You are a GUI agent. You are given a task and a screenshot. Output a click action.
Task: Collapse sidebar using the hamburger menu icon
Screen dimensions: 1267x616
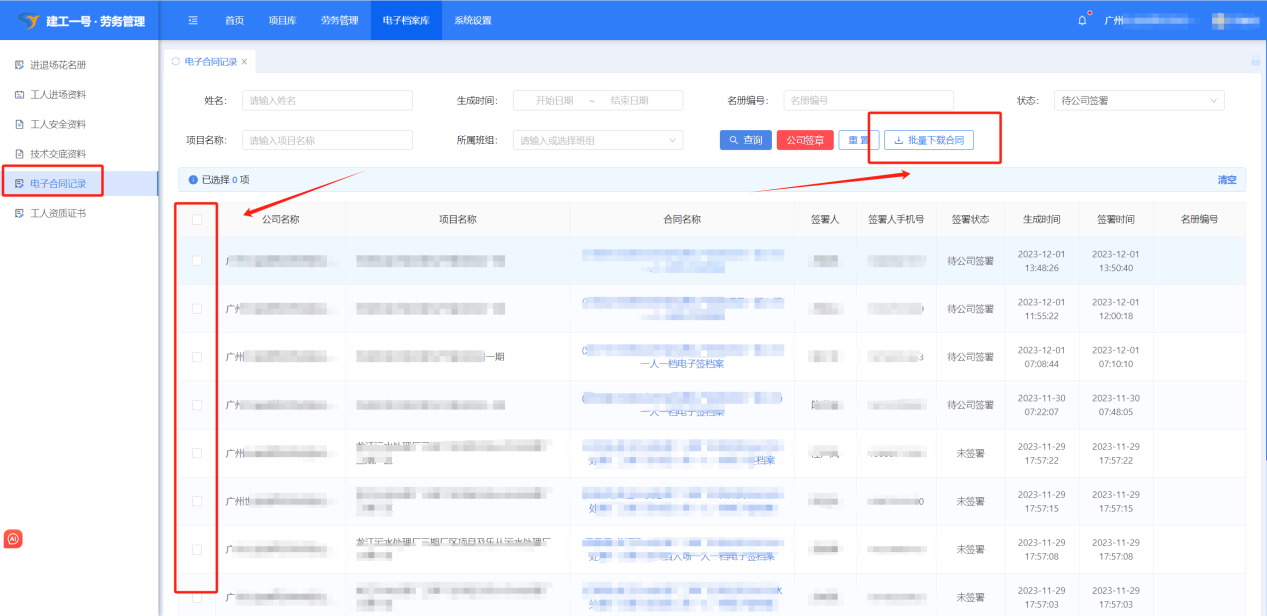[193, 20]
